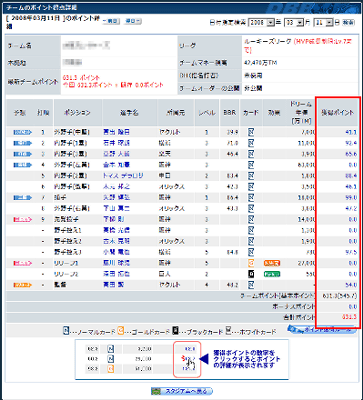This screenshot has width=363, height=400.
Task: Click the red 631.3 total points value
Action: point(350,317)
